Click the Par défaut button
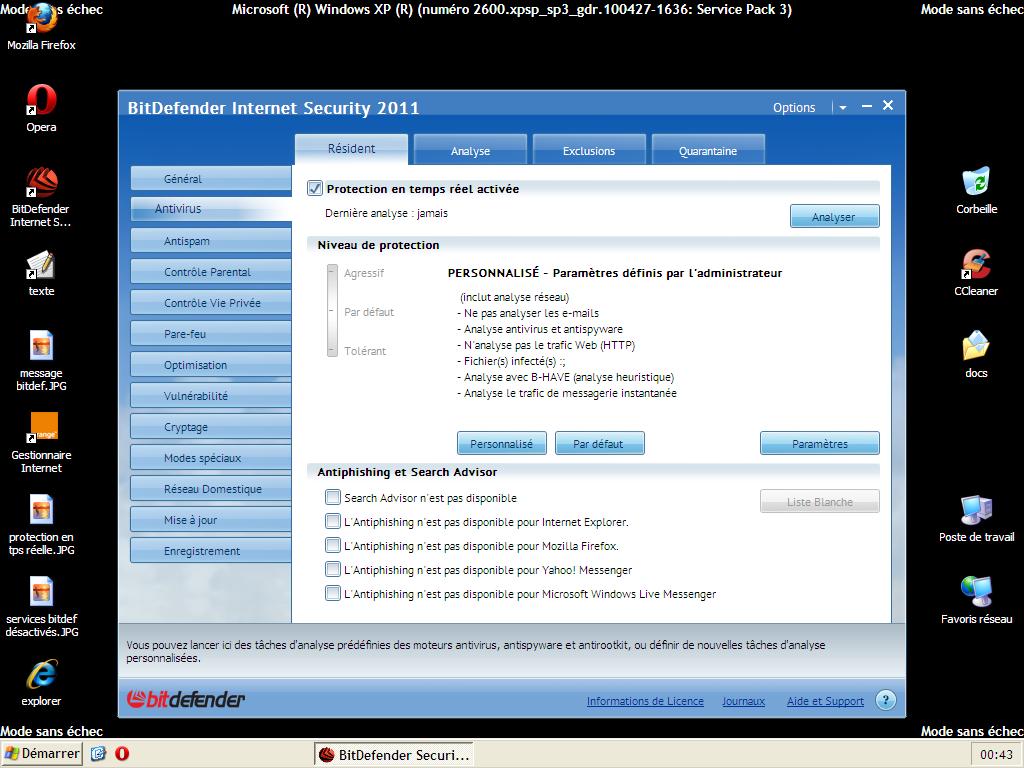 (x=600, y=443)
